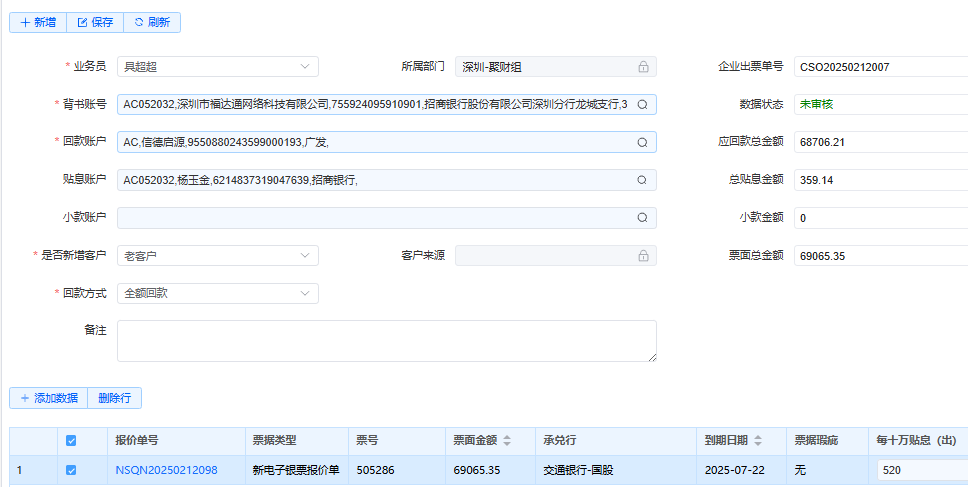Viewport: 968px width, 487px height.
Task: Click the 新增 button
Action: (38, 22)
